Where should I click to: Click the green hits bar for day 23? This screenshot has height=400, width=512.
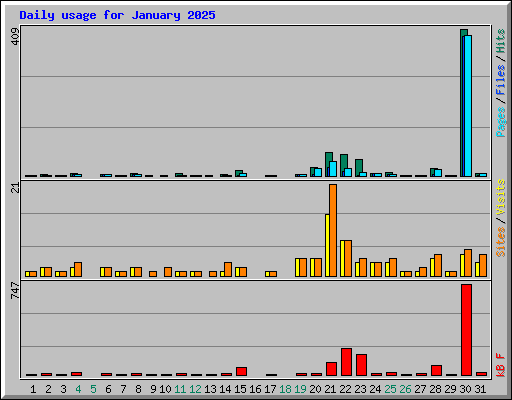(x=357, y=168)
